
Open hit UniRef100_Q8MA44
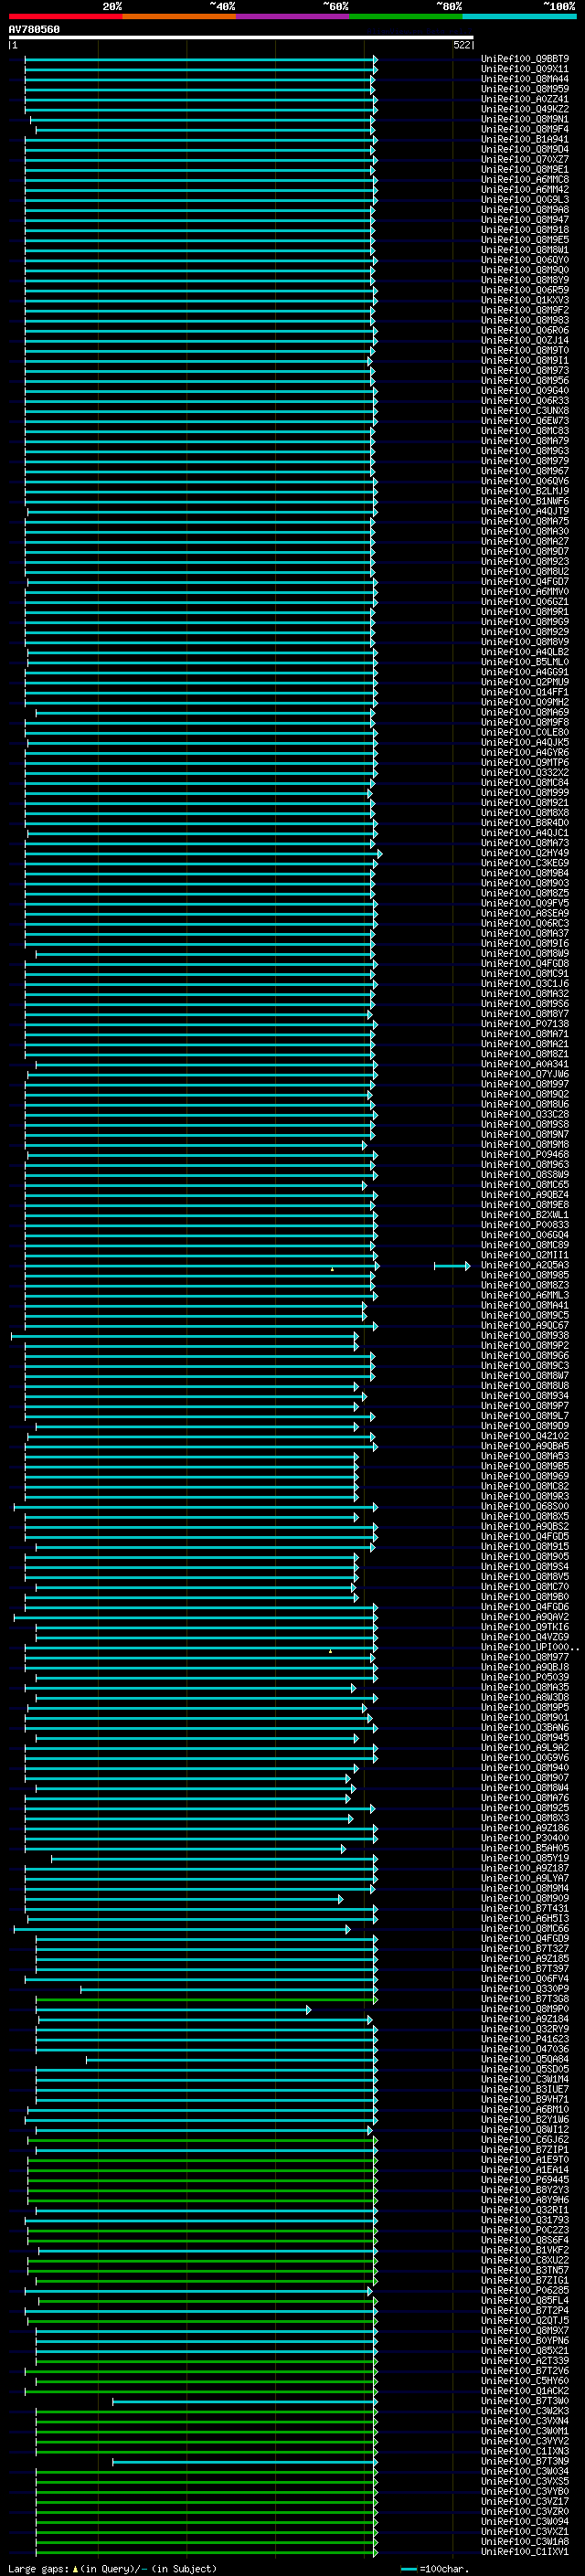[x=525, y=79]
